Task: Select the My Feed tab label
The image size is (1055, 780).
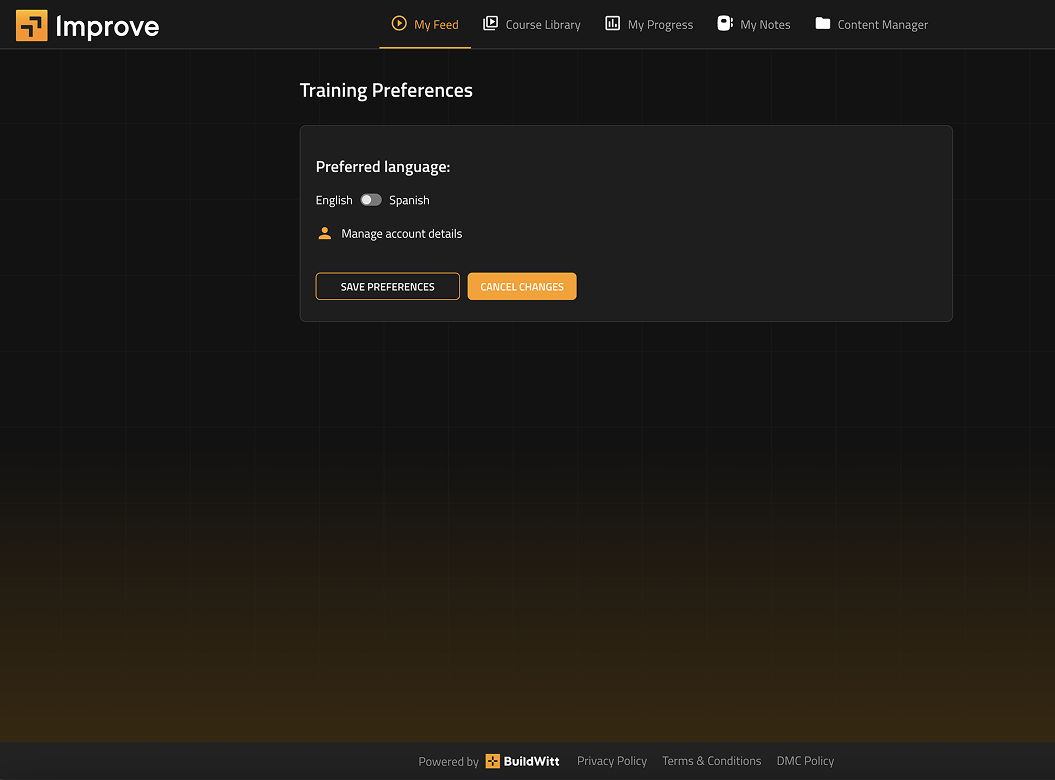Action: coord(436,25)
